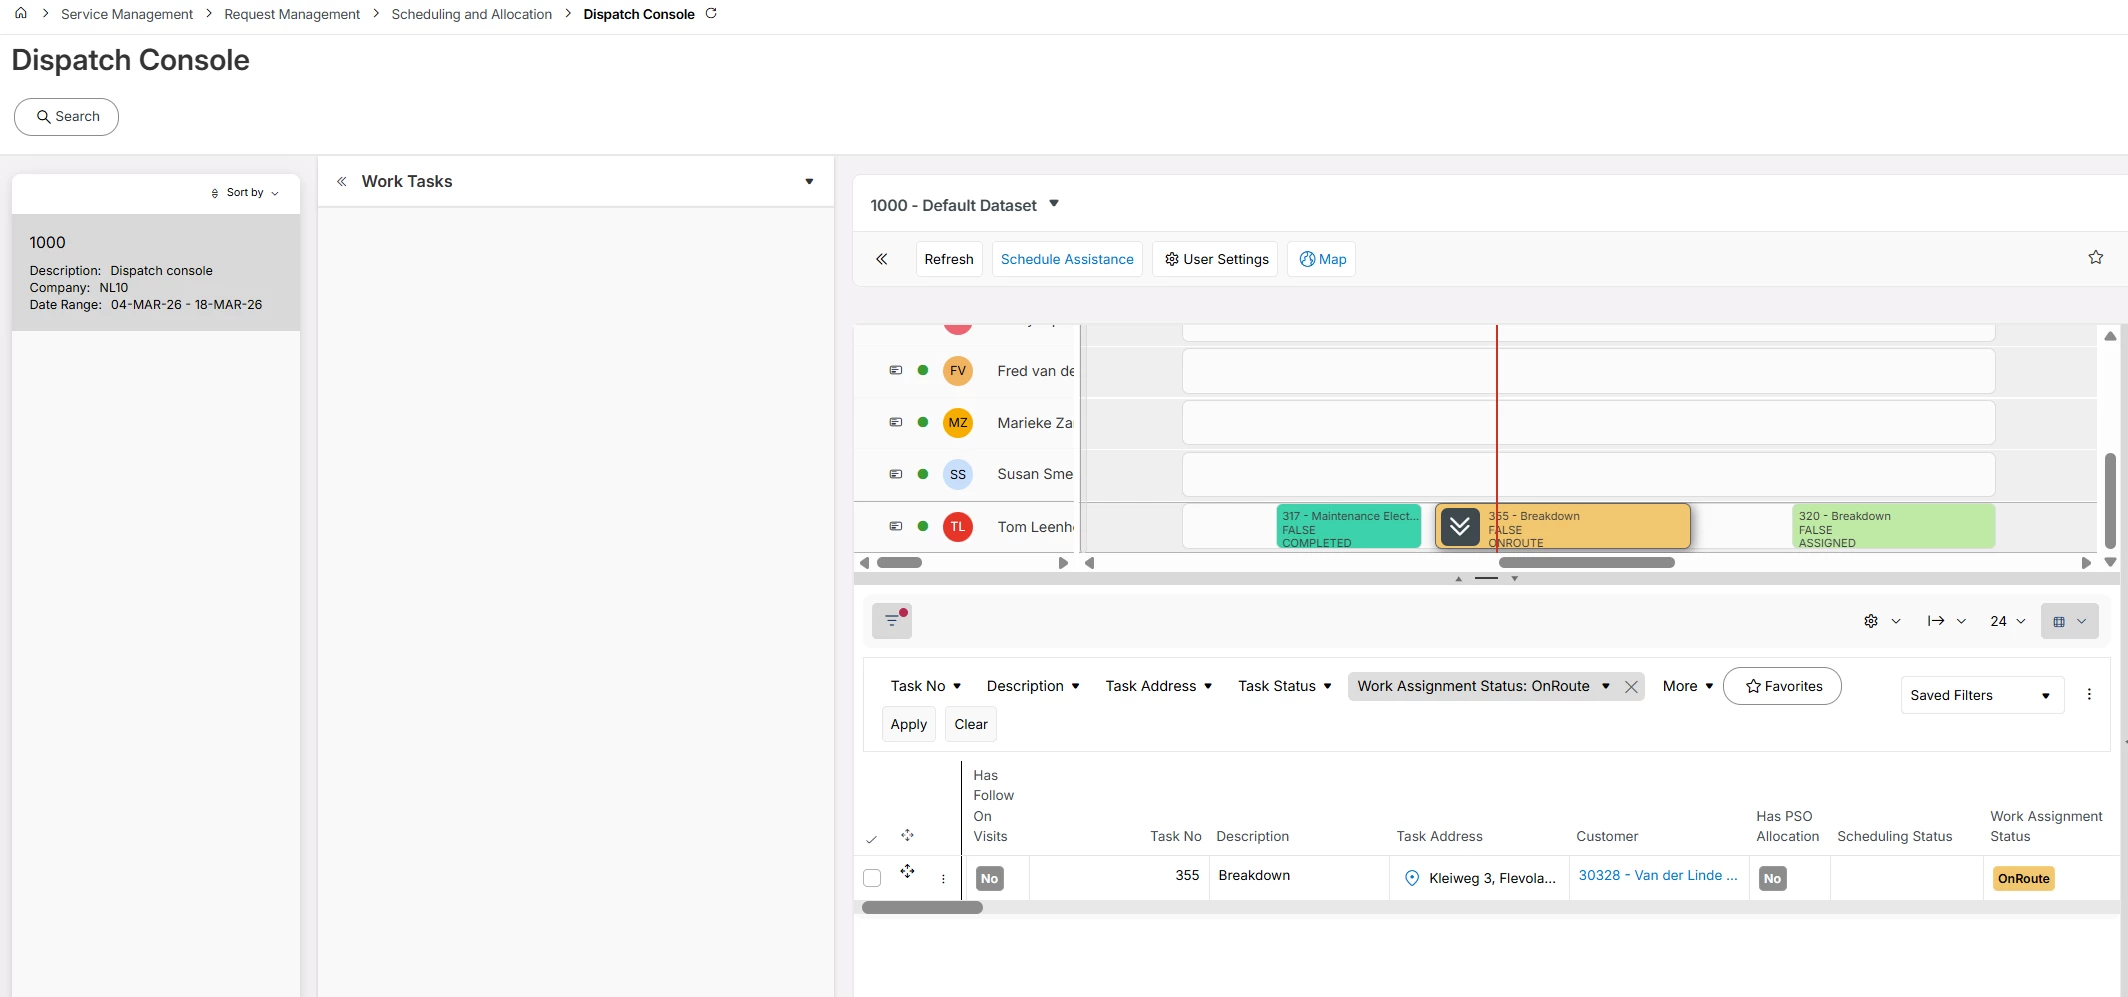The height and width of the screenshot is (997, 2128).
Task: Go to the home breadcrumb icon
Action: pyautogui.click(x=21, y=14)
